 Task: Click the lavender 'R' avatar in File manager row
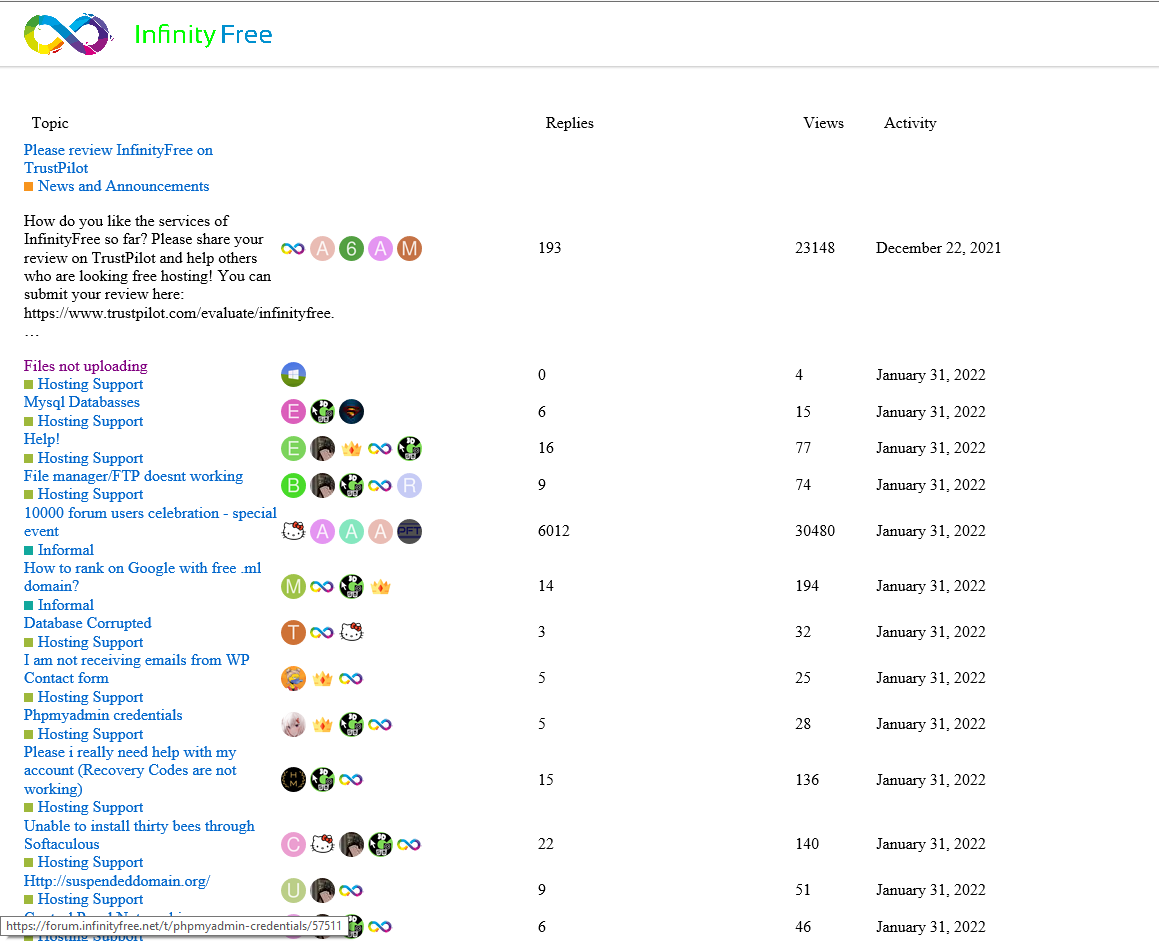409,485
